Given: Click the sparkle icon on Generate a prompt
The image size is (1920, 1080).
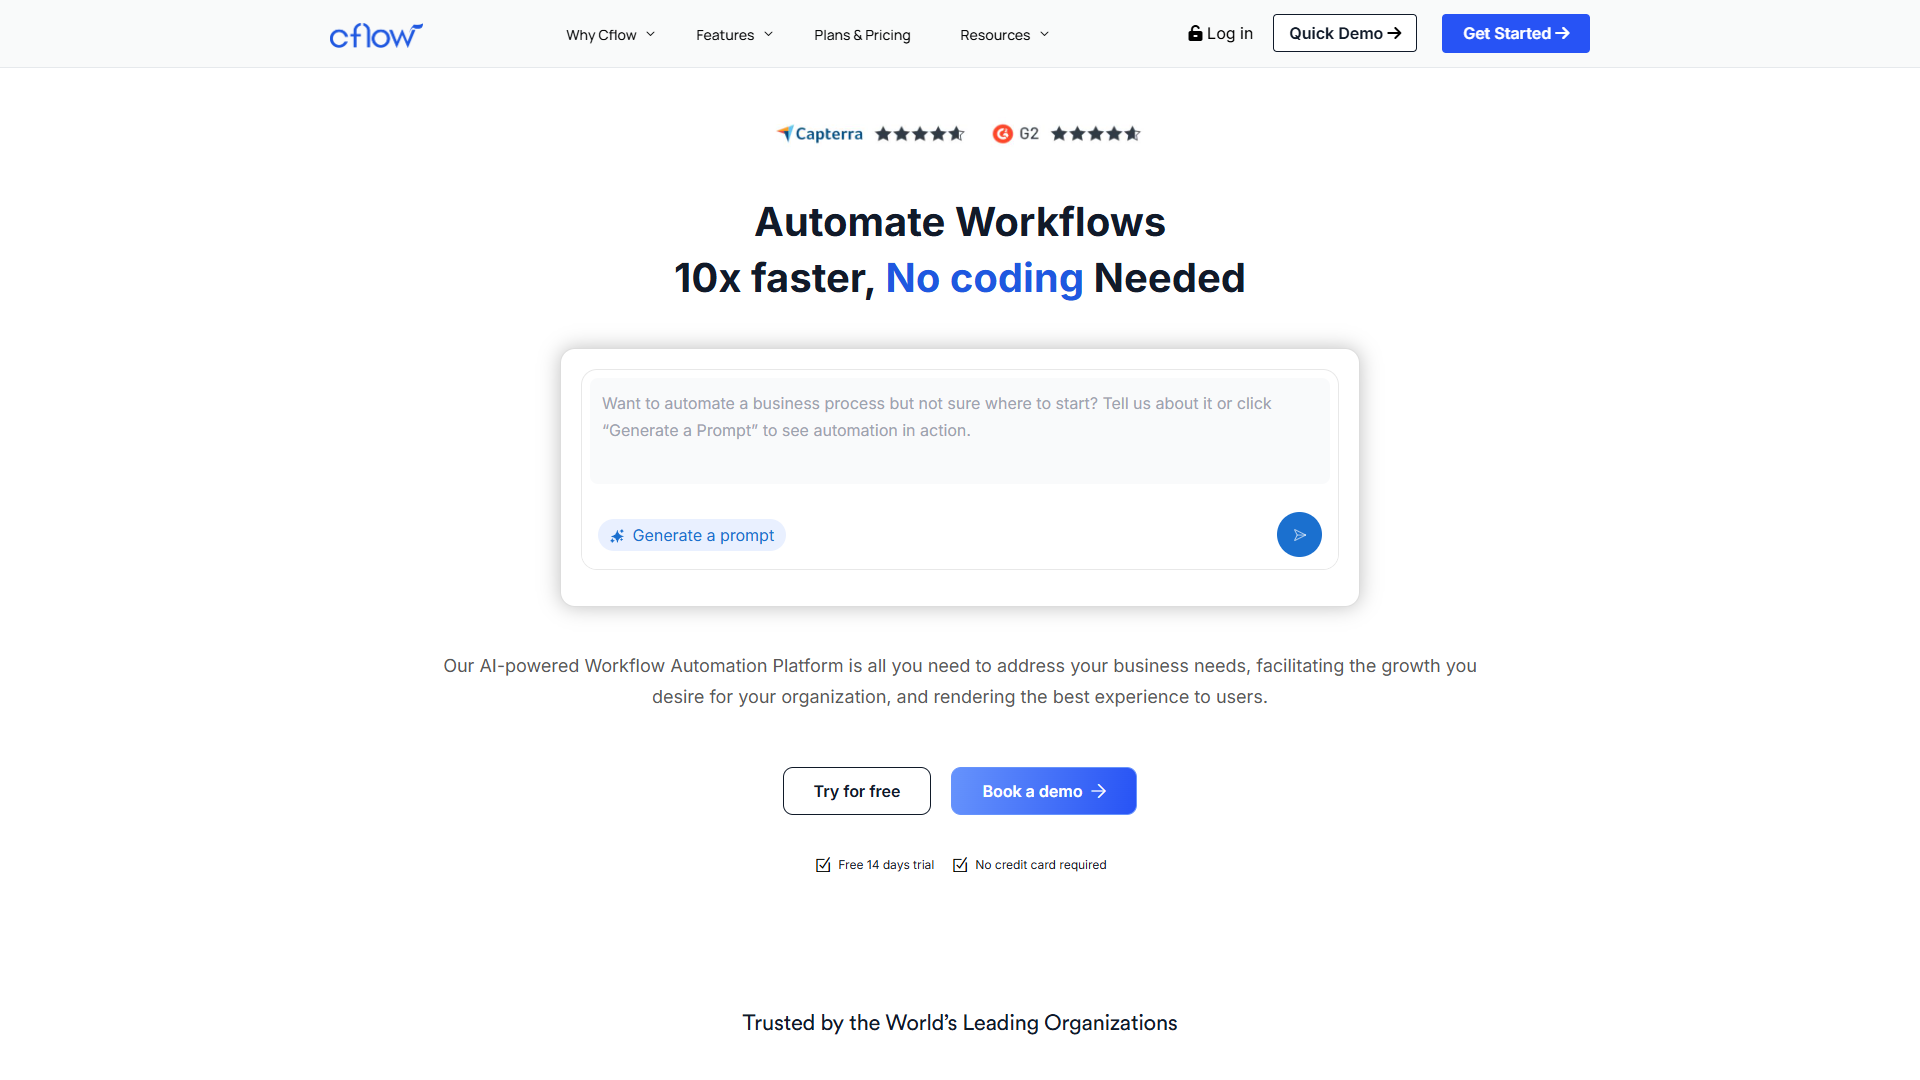Looking at the screenshot, I should click(x=617, y=535).
